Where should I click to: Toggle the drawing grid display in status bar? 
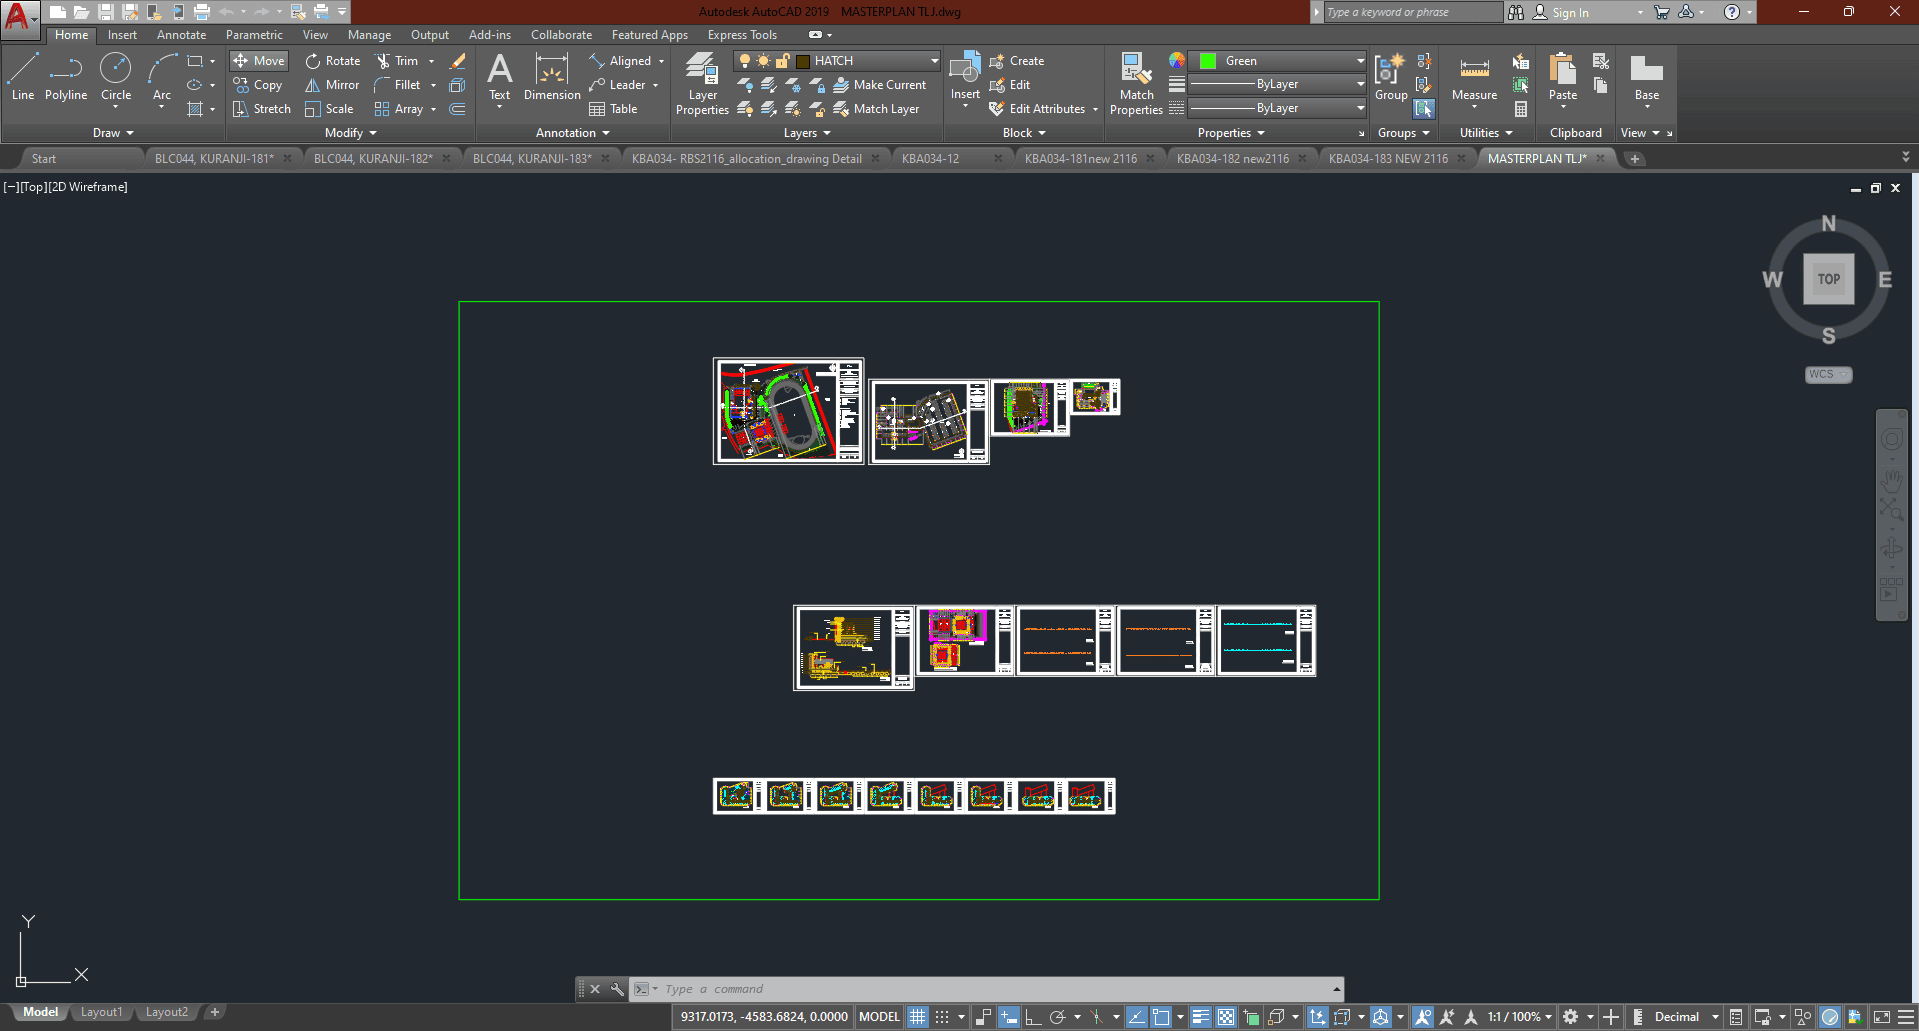point(917,1017)
